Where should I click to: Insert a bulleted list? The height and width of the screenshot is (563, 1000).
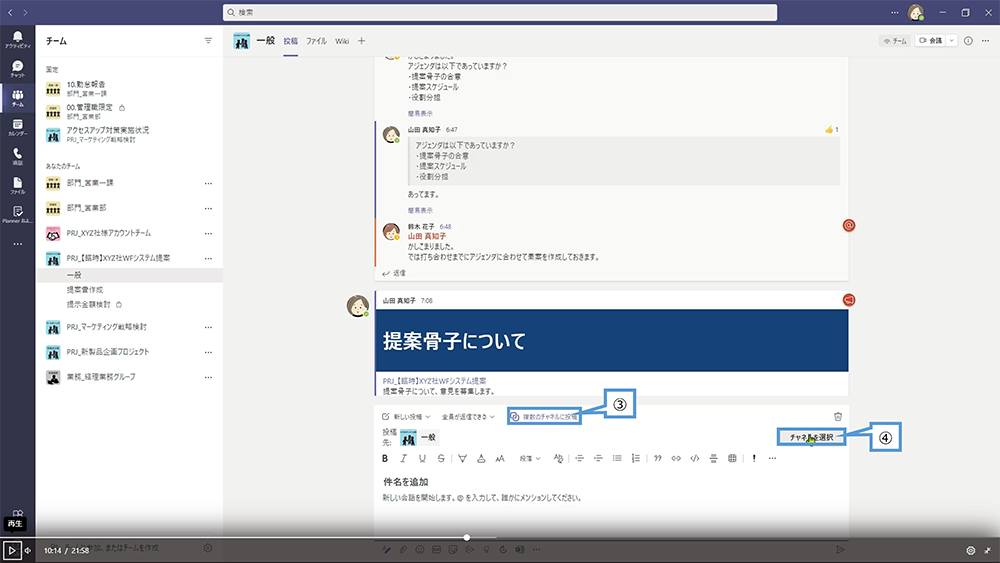click(617, 458)
